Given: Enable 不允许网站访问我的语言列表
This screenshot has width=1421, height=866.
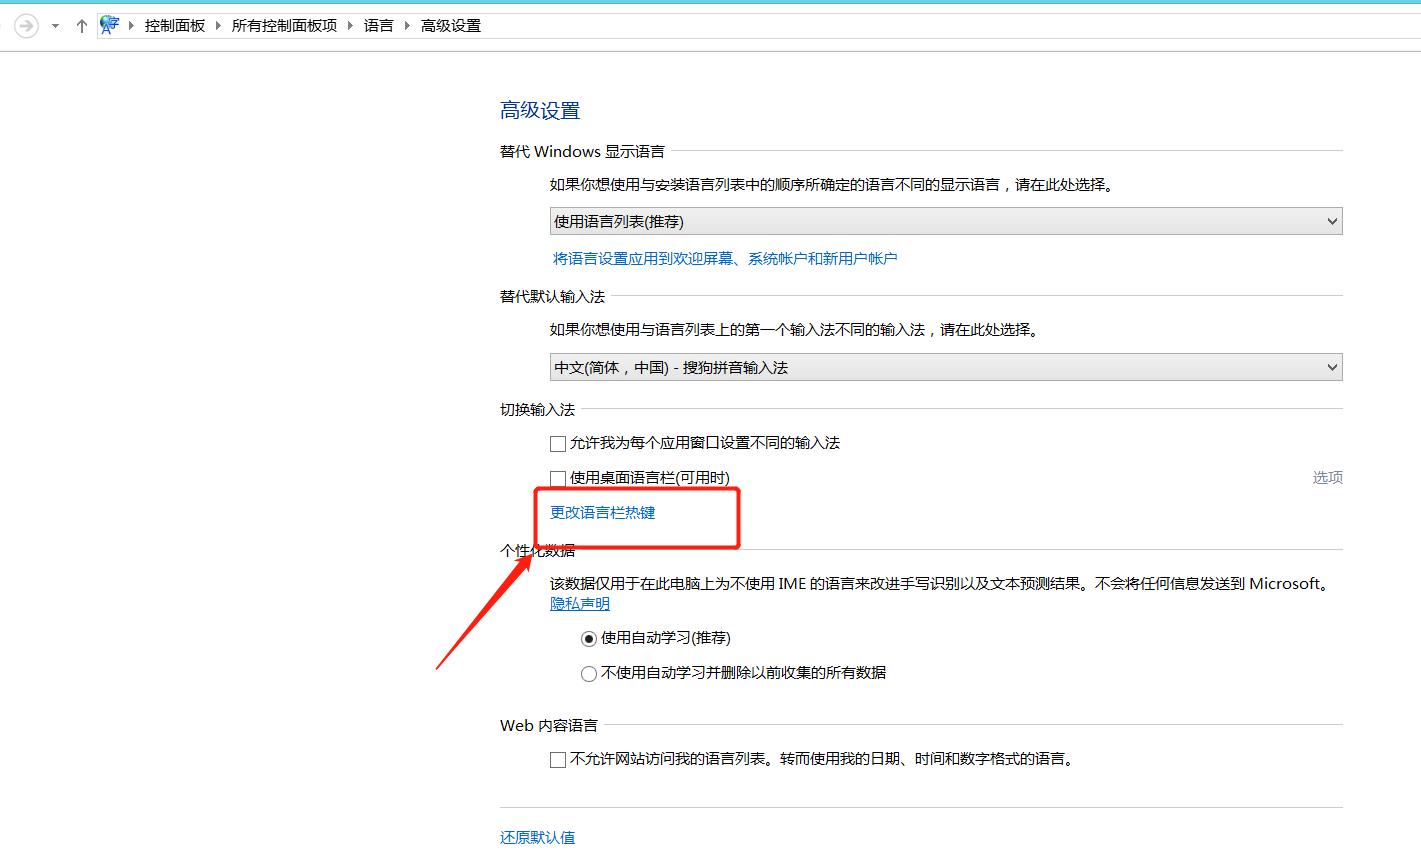Looking at the screenshot, I should tap(557, 759).
